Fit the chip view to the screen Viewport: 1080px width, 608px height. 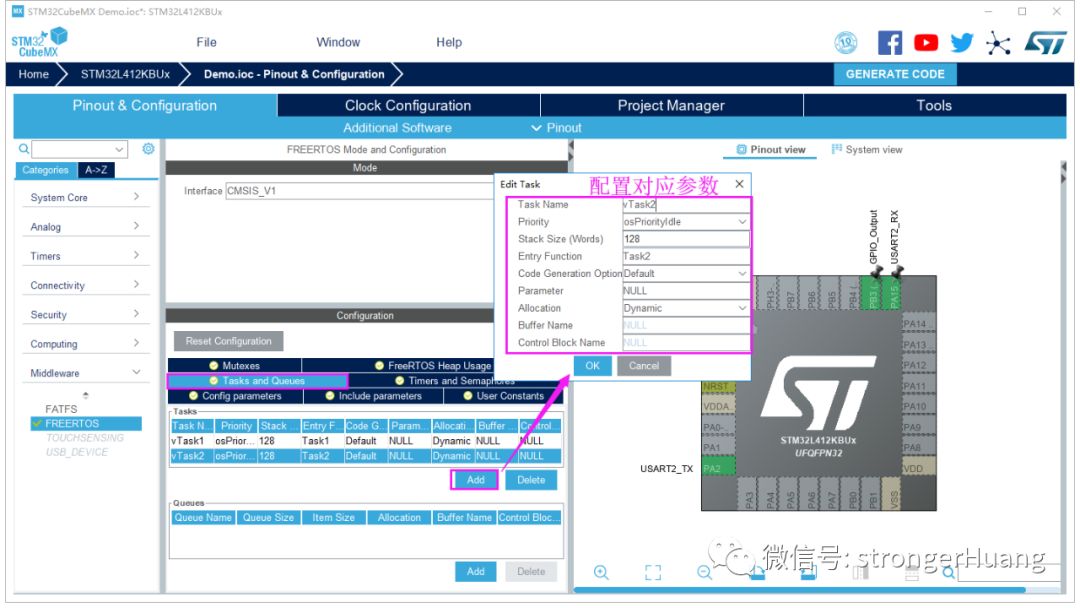click(x=653, y=572)
